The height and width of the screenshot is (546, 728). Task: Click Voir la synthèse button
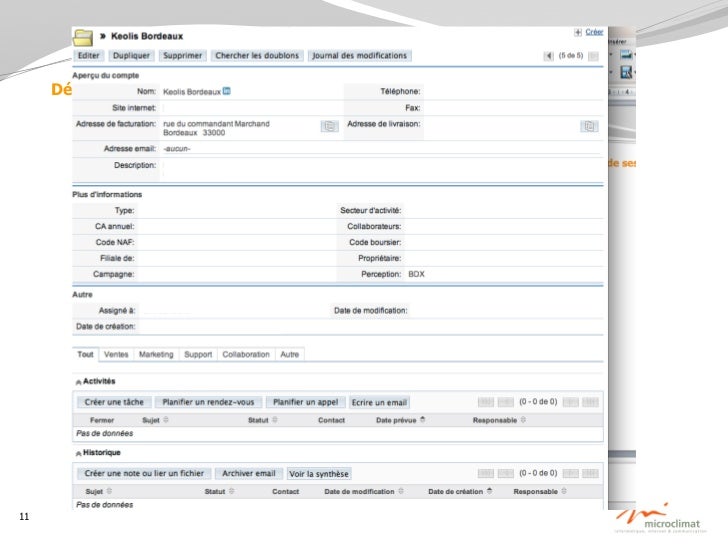click(x=319, y=474)
